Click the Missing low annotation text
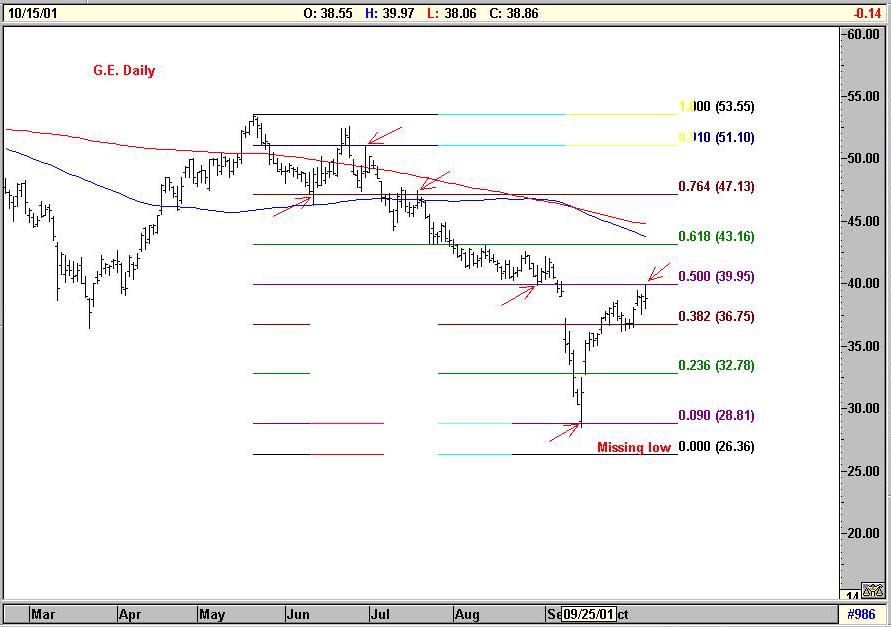 coord(634,447)
